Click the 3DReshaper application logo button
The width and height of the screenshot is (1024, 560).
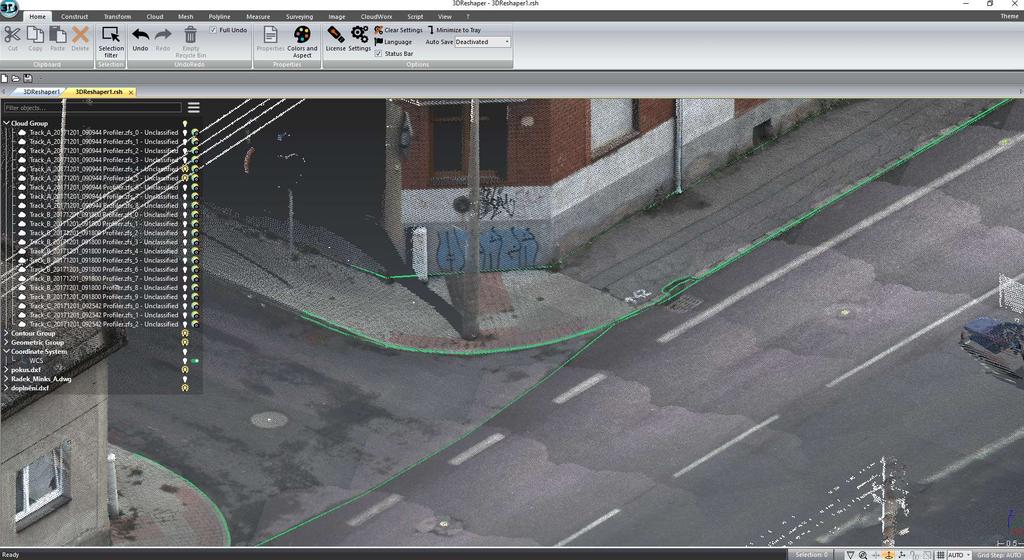[9, 8]
